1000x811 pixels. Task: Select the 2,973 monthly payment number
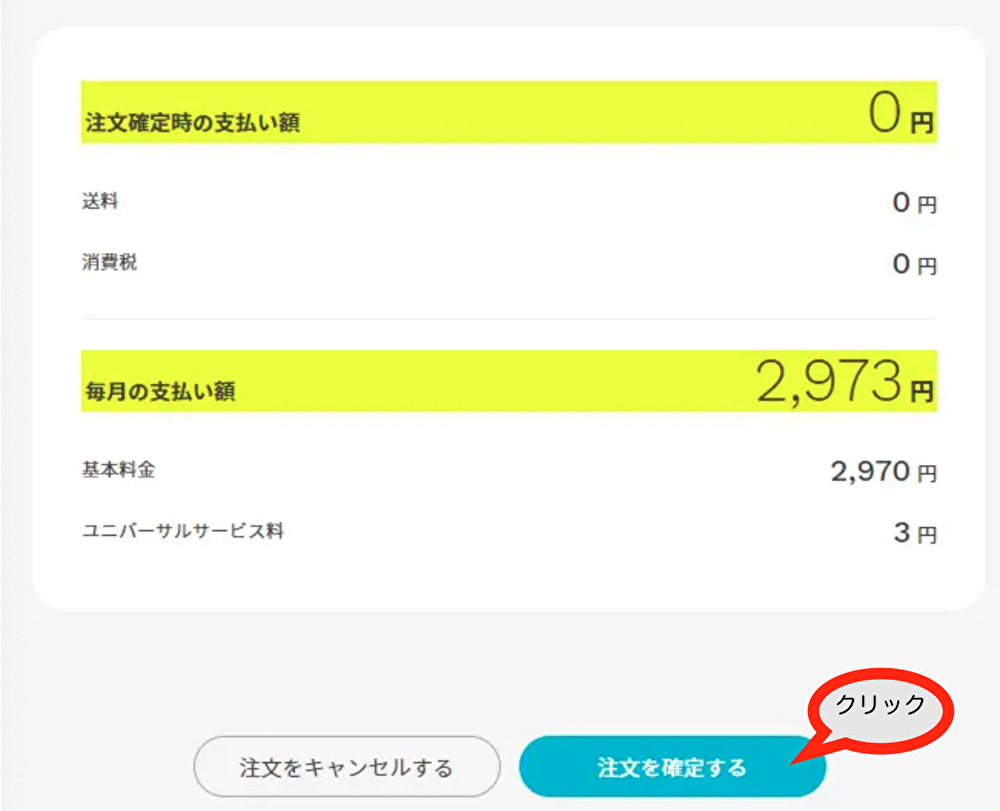pyautogui.click(x=829, y=381)
